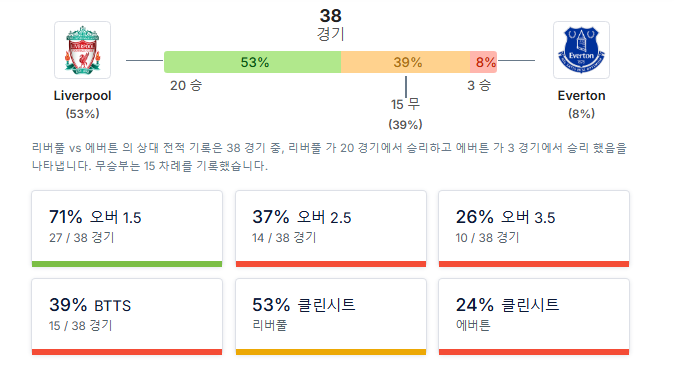
Task: Click the 27 / 38 경기 subtext
Action: [x=82, y=237]
